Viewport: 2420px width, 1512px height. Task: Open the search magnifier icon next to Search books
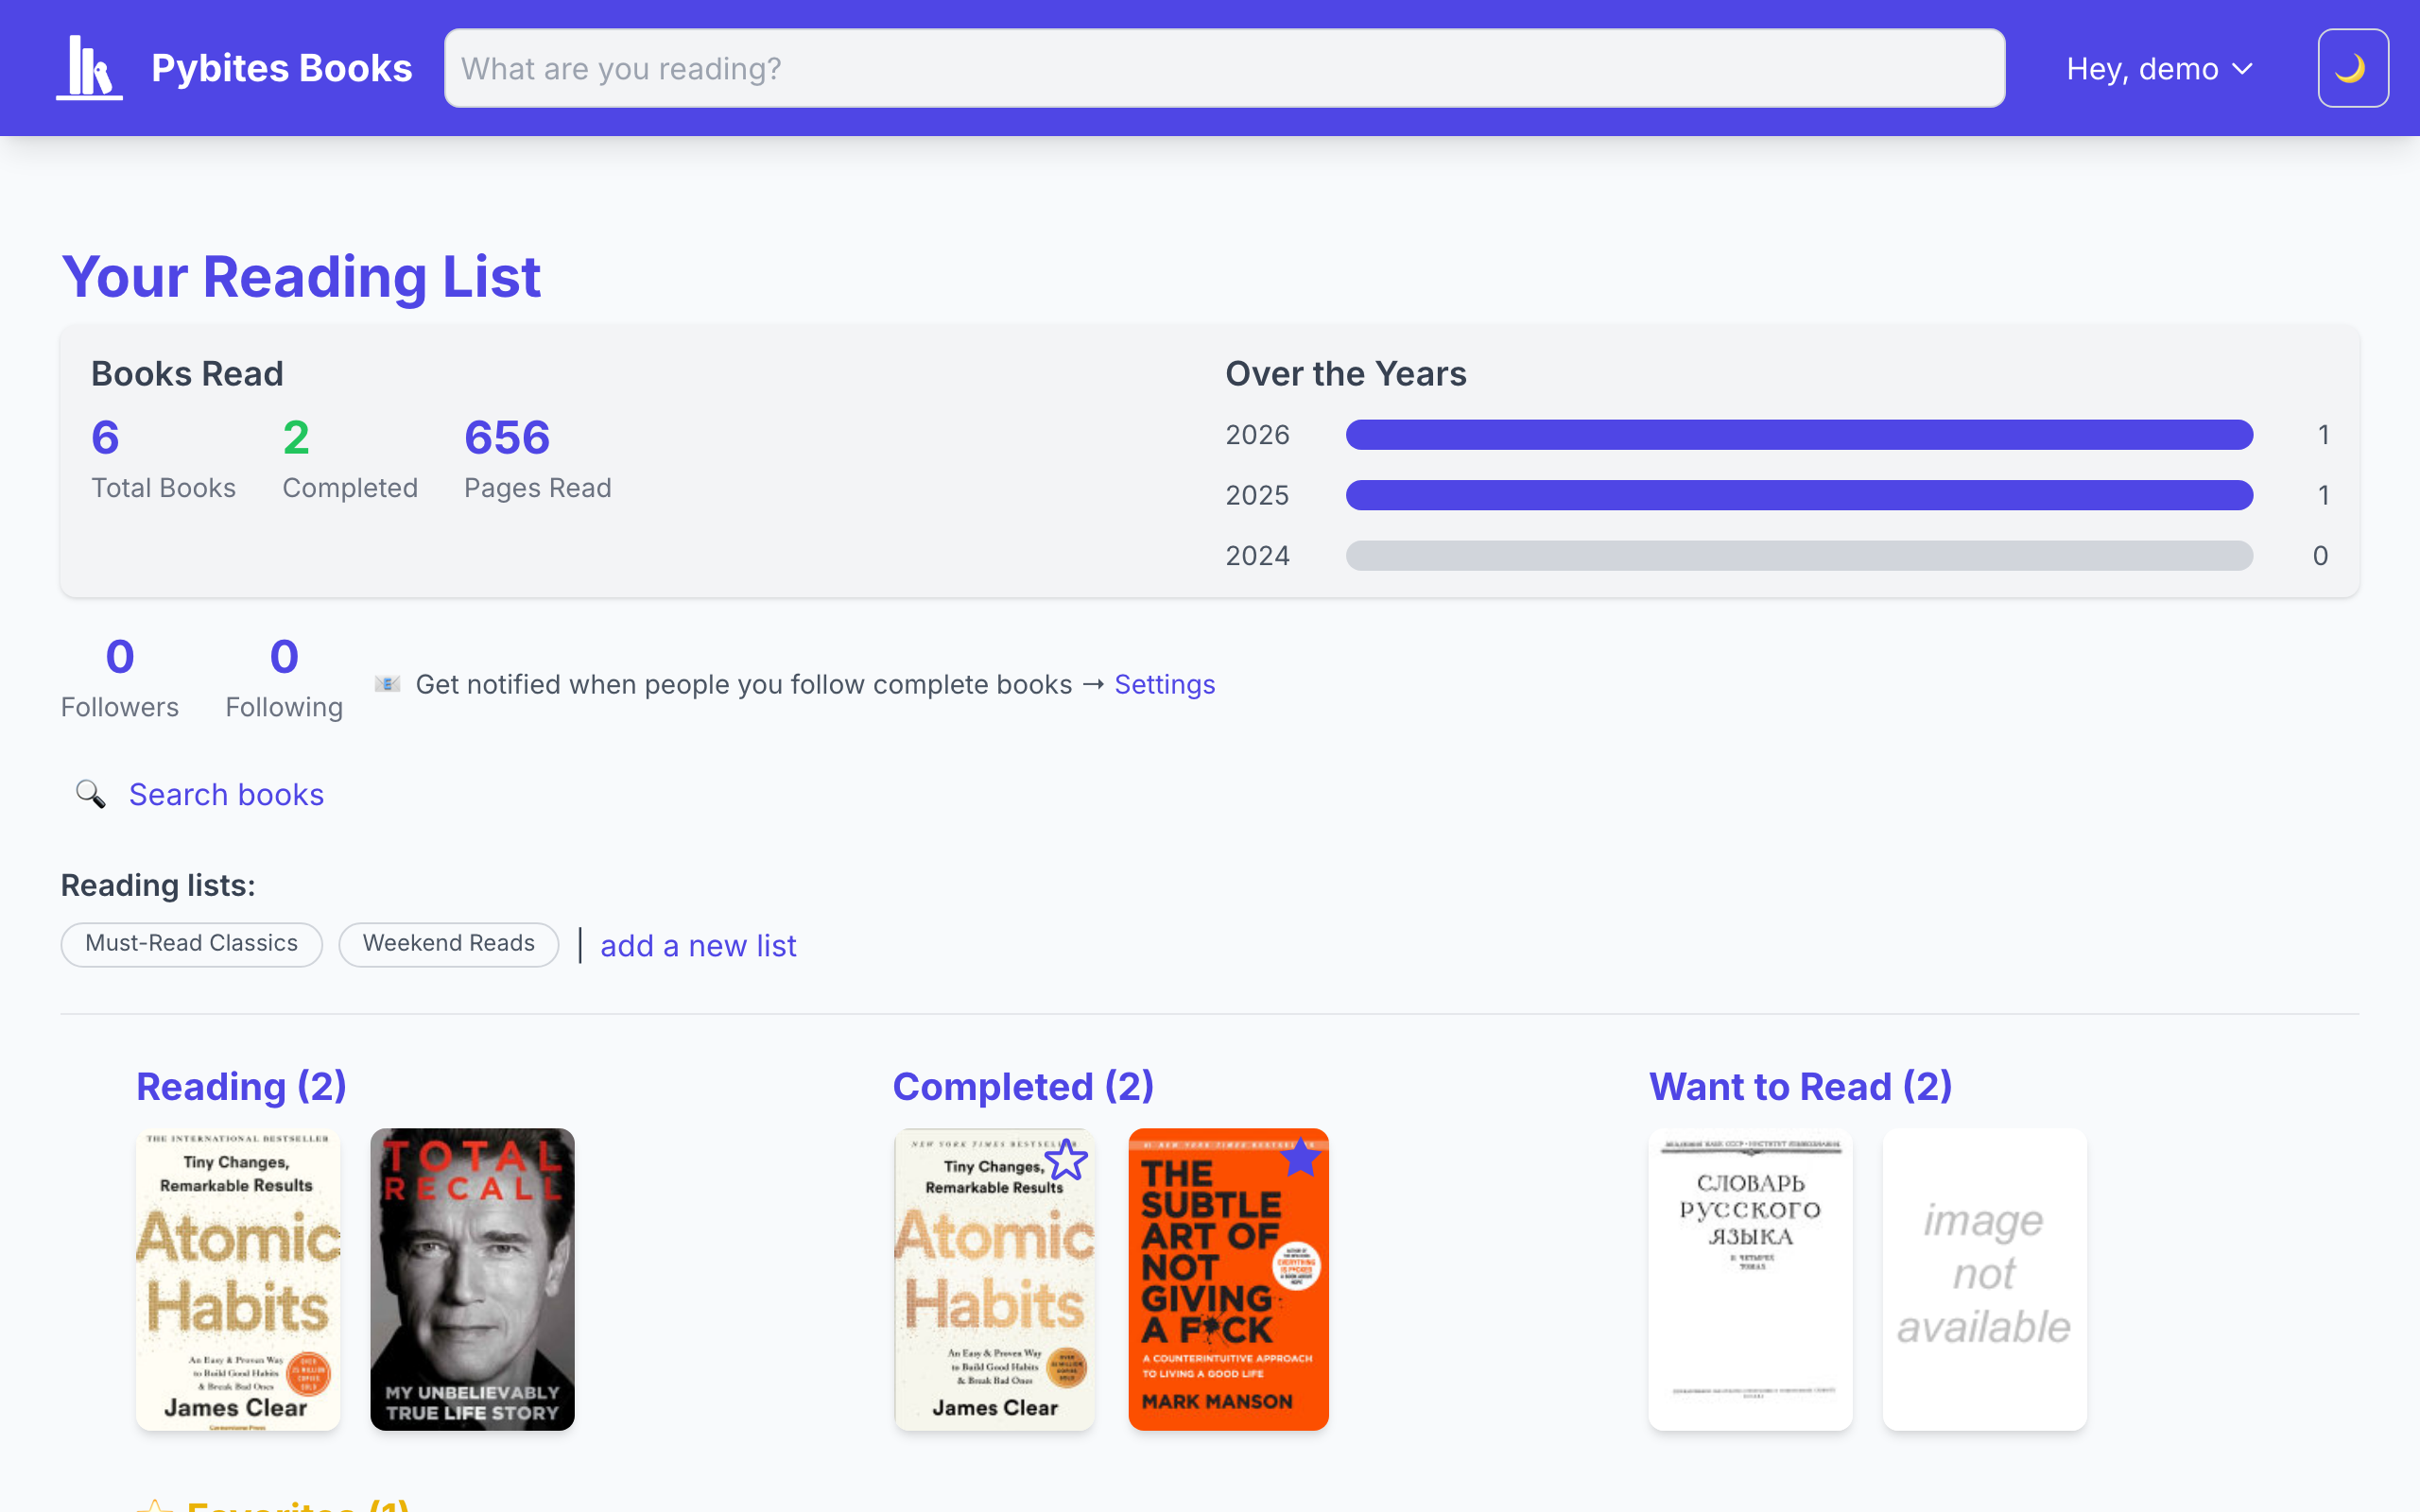[90, 793]
